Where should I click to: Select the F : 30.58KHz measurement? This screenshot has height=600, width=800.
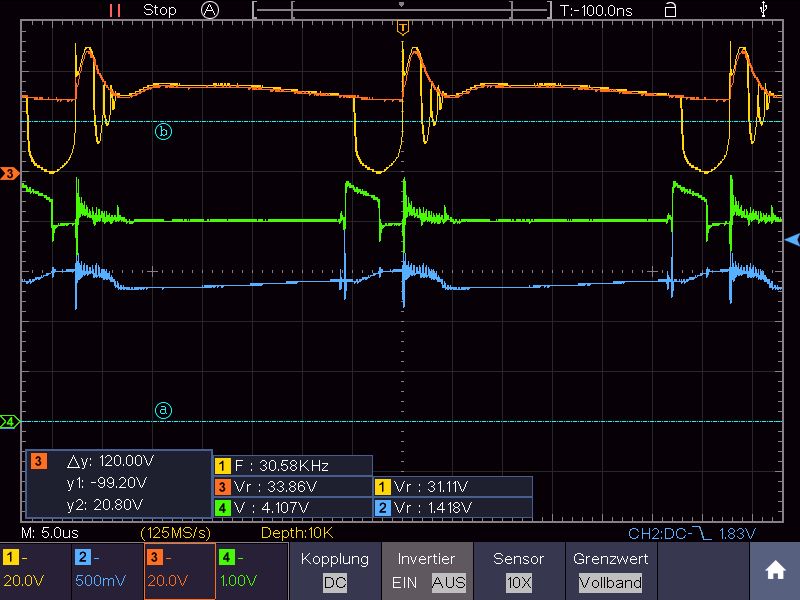click(293, 465)
